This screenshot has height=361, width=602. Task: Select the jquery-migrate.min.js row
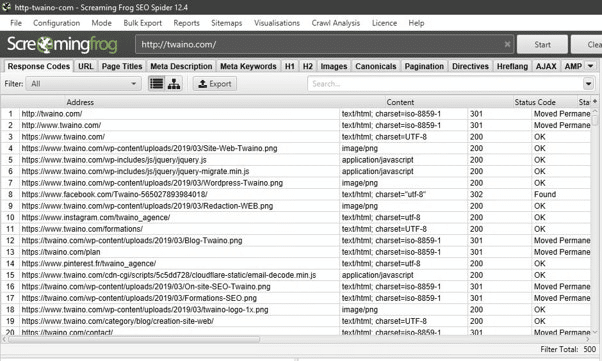click(x=296, y=171)
